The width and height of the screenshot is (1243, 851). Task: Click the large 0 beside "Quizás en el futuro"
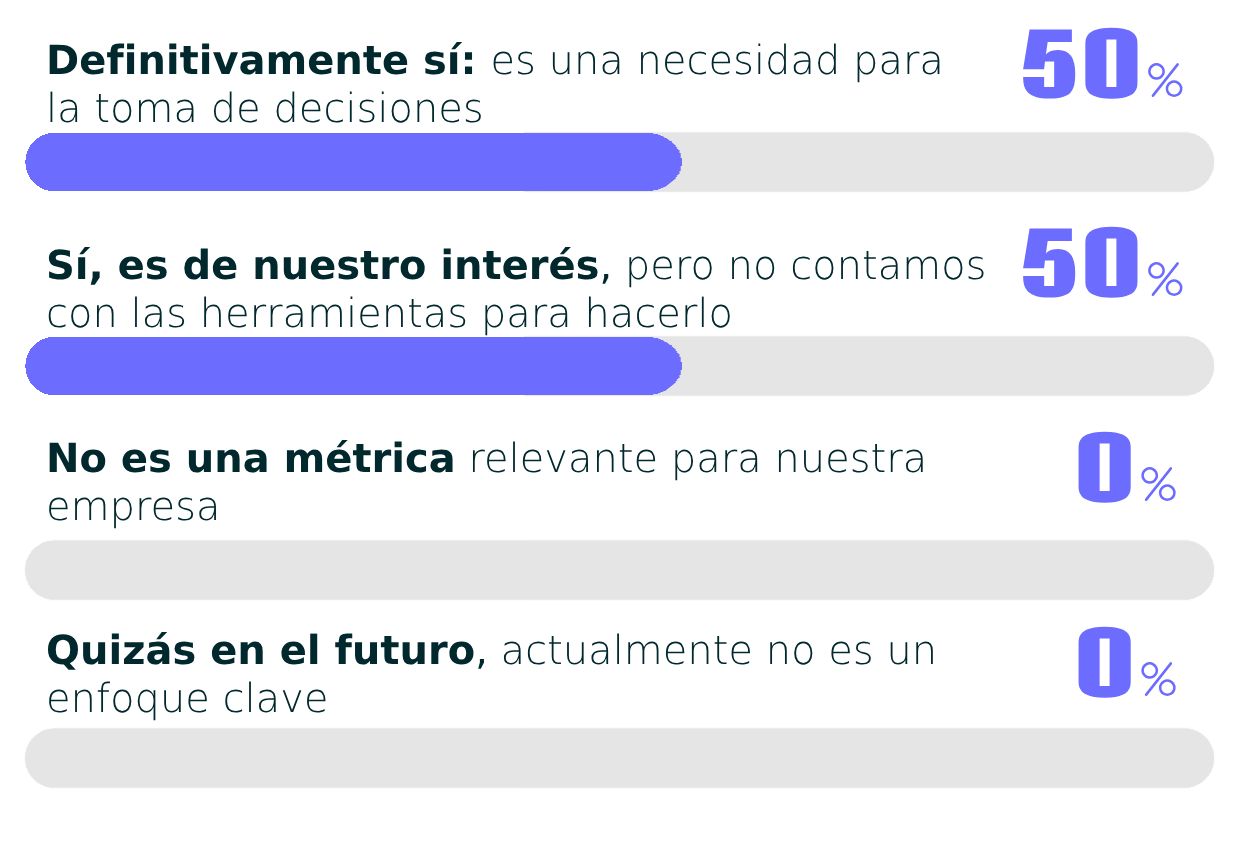tap(1104, 662)
